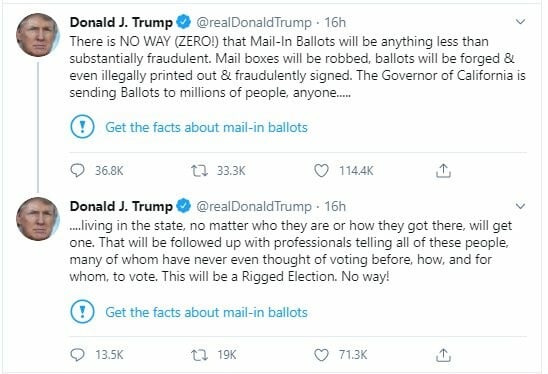Open the share icon of the second tweet
Screen dimensions: 548x374
click(443, 355)
